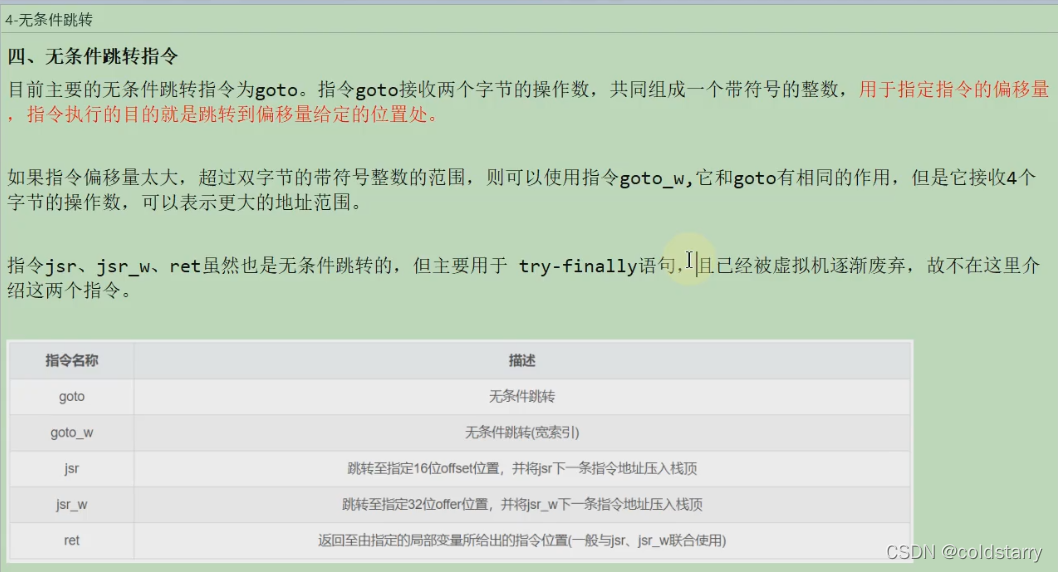
Task: Click the description '无条件跳转(宽索引)'
Action: click(522, 432)
